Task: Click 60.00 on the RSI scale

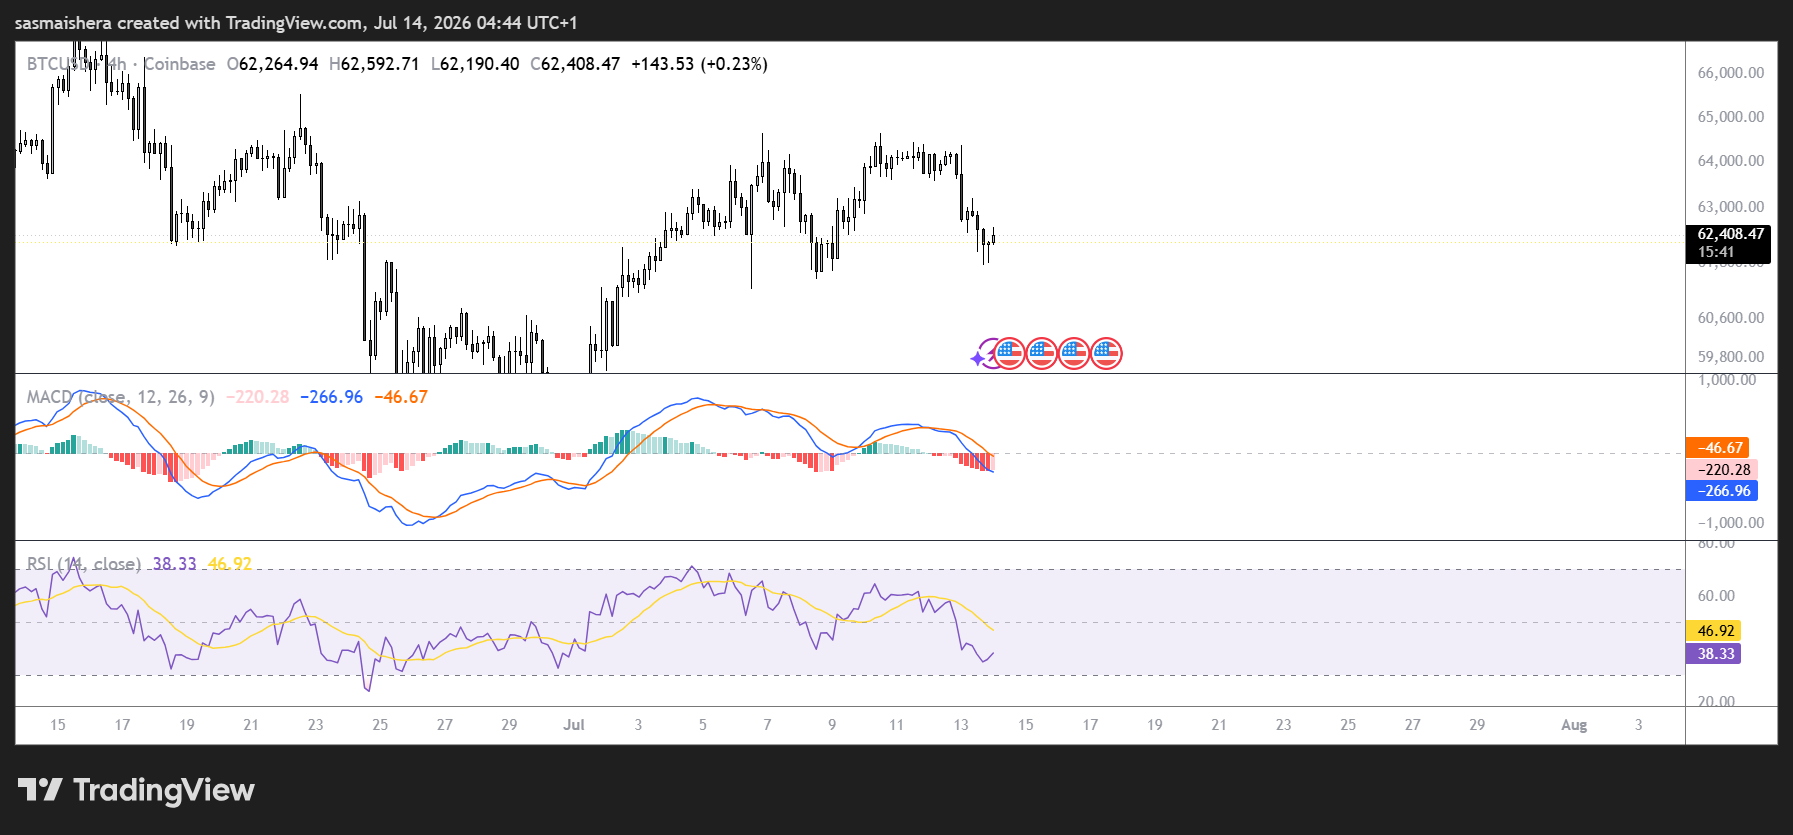Action: pos(1716,596)
